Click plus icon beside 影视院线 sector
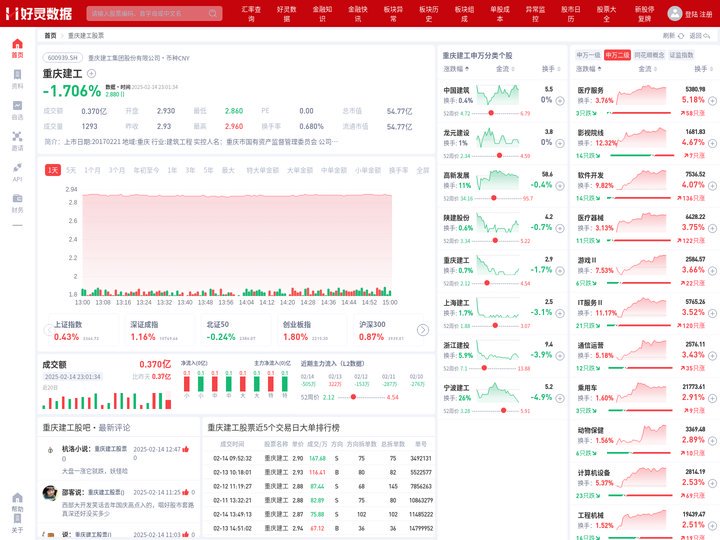Image resolution: width=720 pixels, height=540 pixels. pos(712,143)
